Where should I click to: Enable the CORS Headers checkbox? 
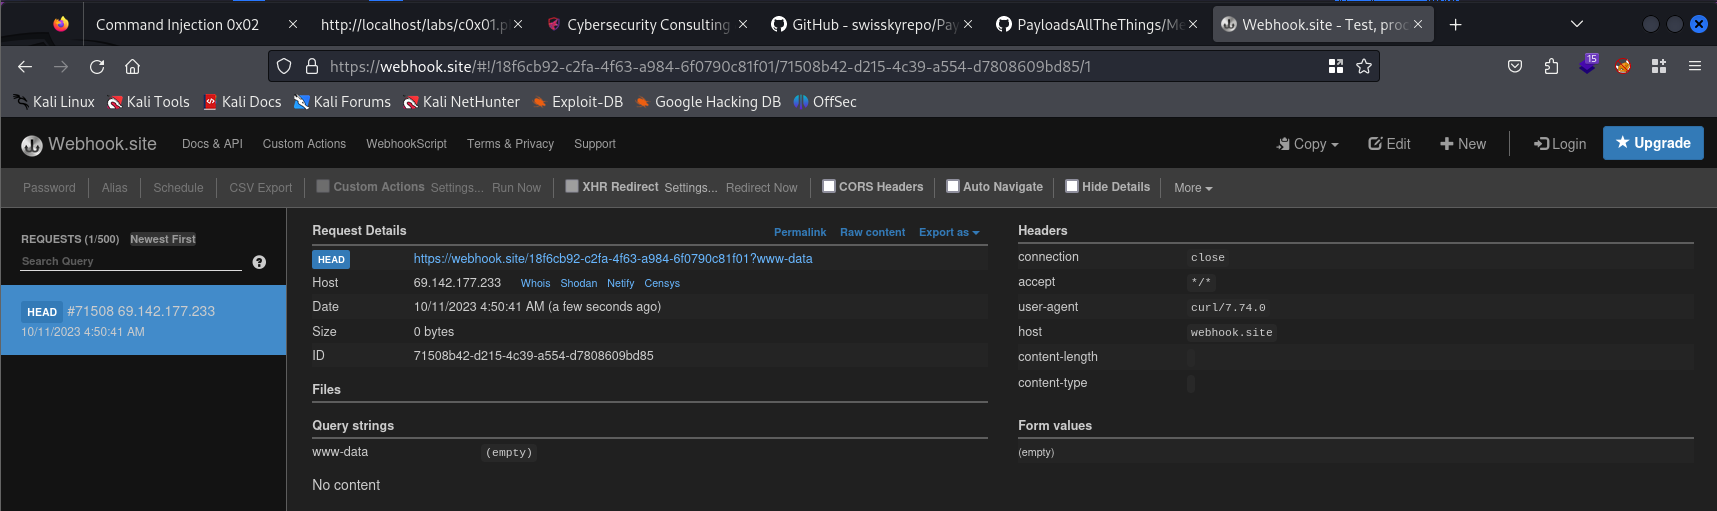(x=829, y=186)
